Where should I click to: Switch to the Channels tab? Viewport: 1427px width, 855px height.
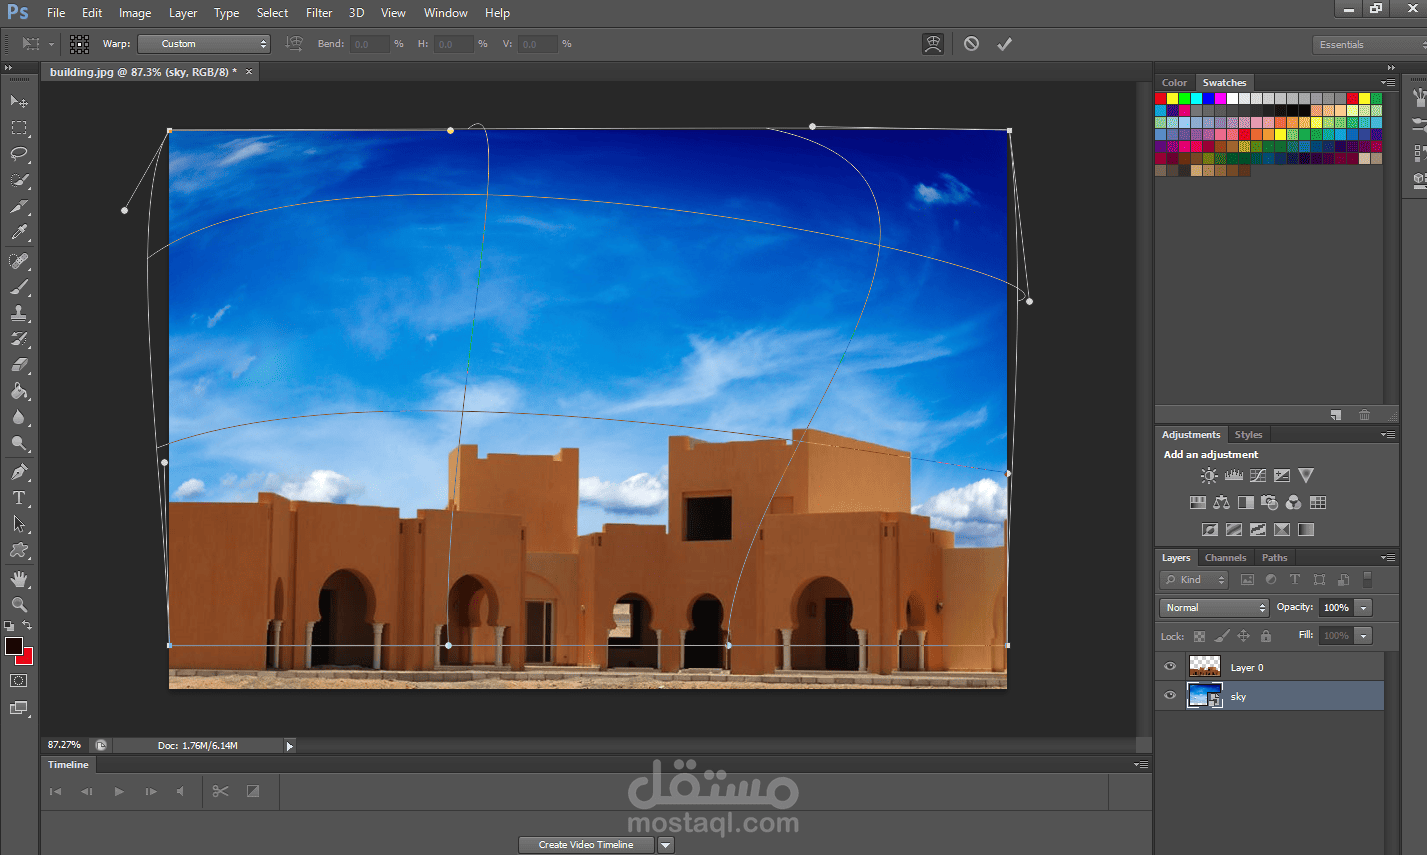1225,558
